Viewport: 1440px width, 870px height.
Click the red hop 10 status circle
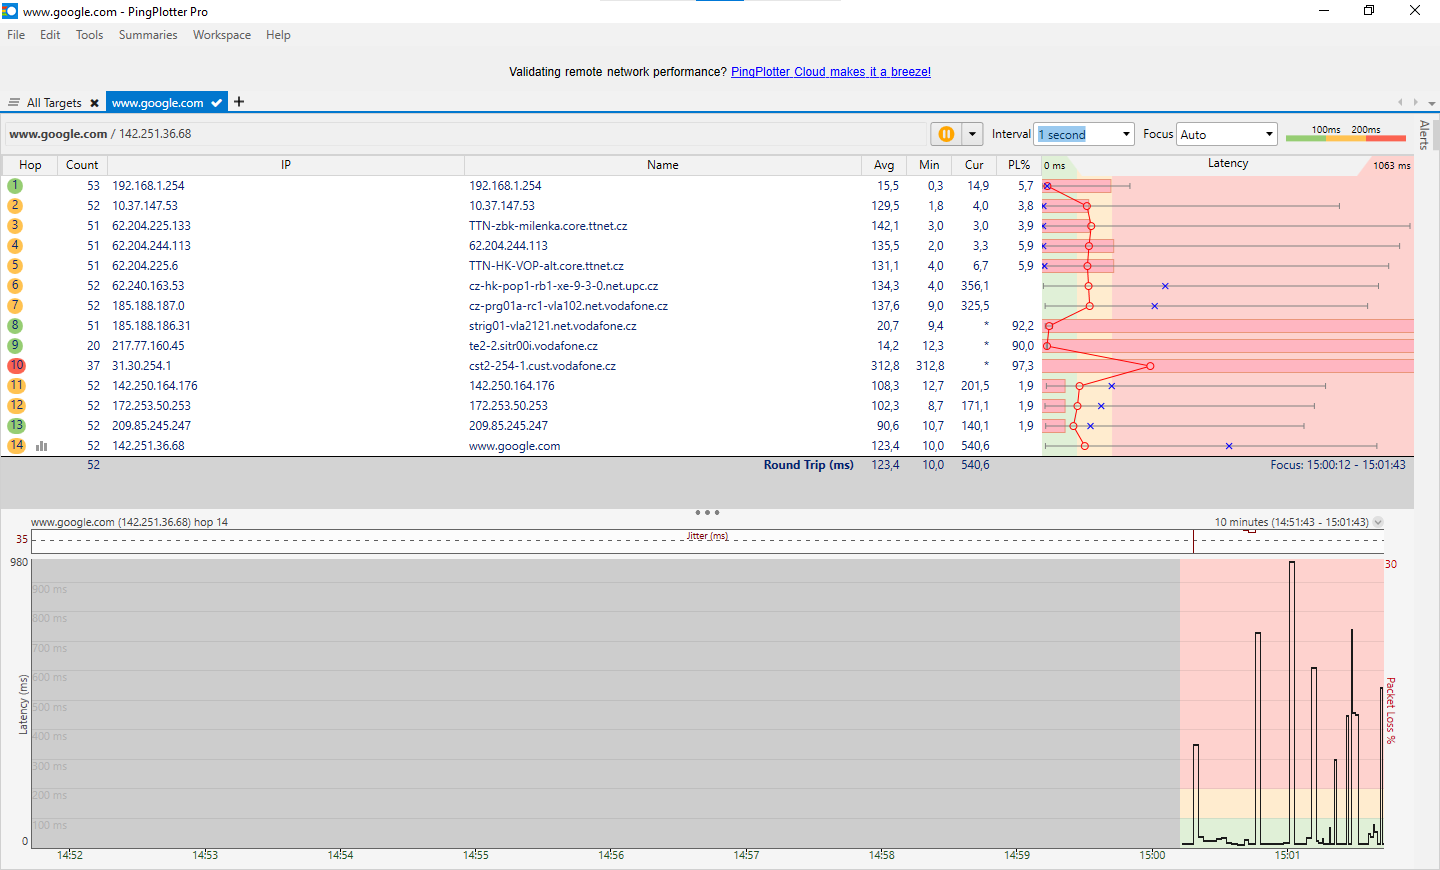click(x=16, y=366)
